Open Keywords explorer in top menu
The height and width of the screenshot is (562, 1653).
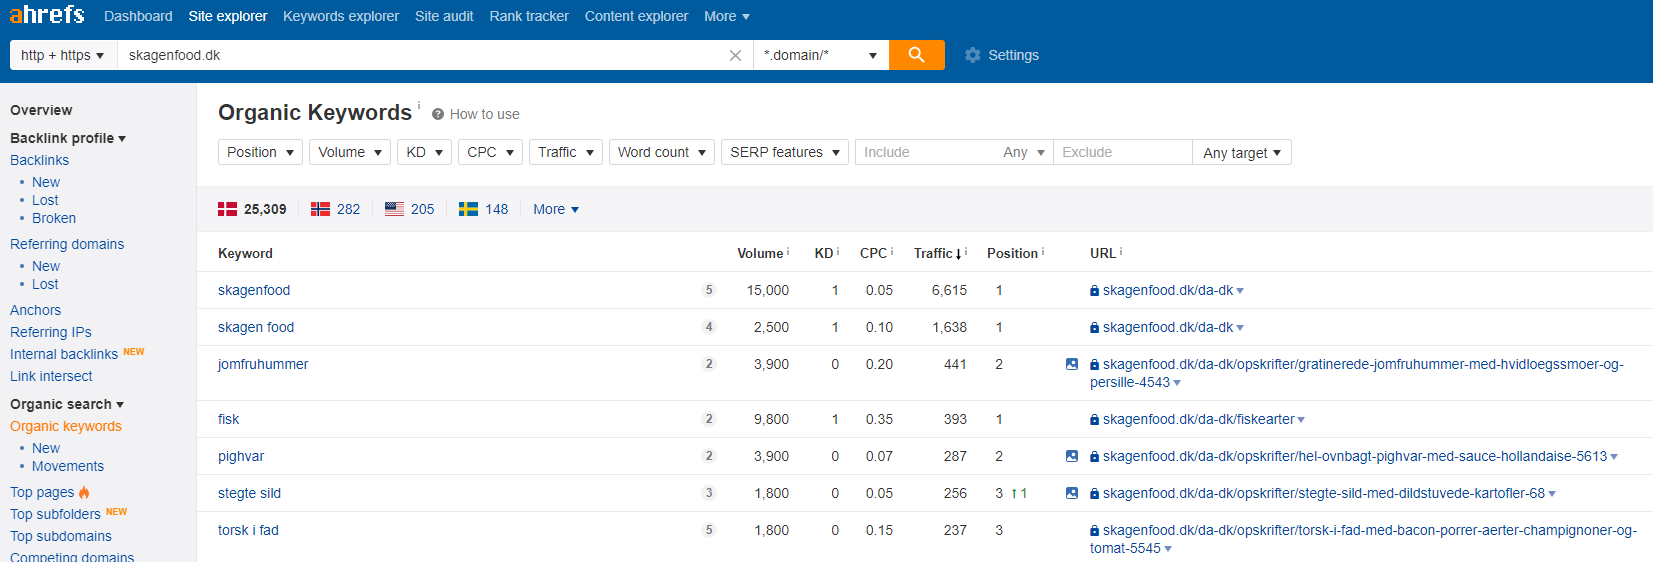(x=340, y=16)
